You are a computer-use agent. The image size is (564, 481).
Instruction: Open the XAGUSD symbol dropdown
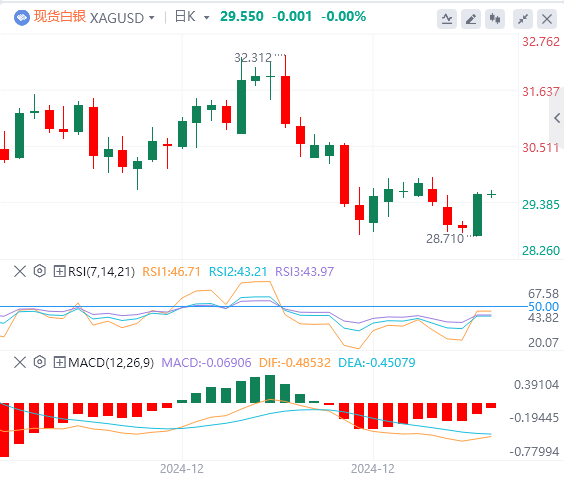(x=122, y=18)
